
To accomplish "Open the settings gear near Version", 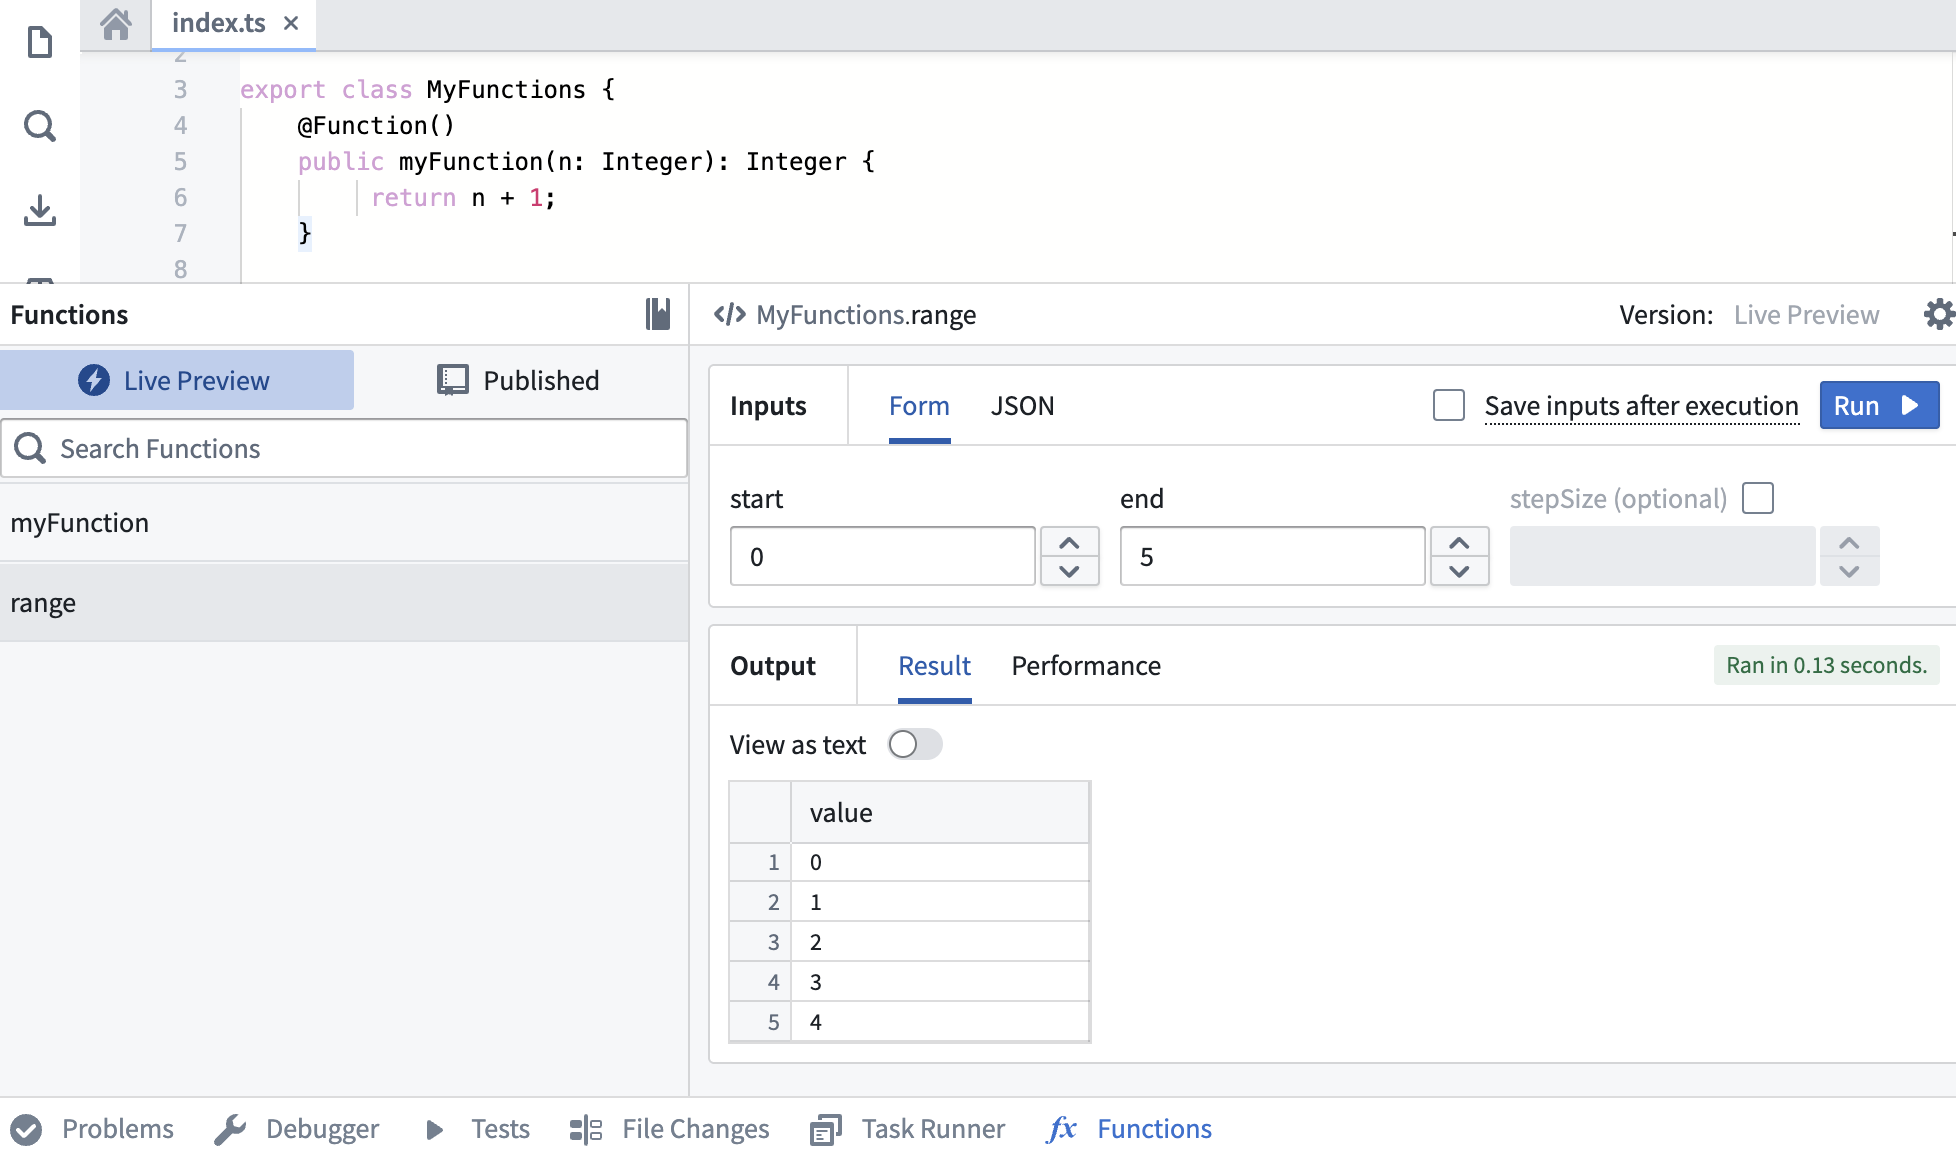I will (1938, 313).
